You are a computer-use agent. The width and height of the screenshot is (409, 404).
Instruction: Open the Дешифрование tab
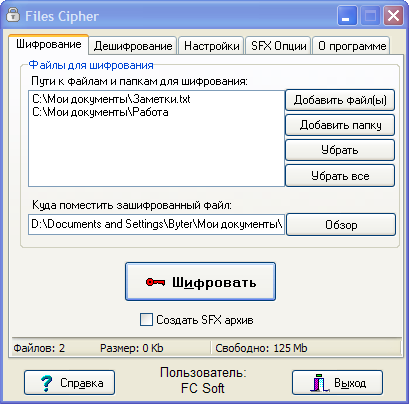click(x=133, y=46)
